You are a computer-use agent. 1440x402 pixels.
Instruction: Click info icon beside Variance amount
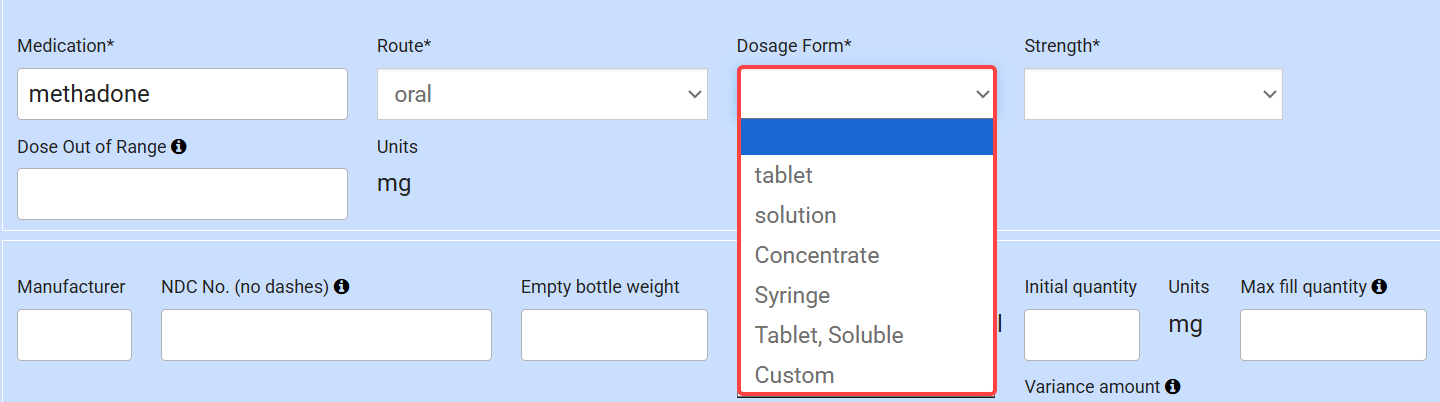pos(1172,386)
